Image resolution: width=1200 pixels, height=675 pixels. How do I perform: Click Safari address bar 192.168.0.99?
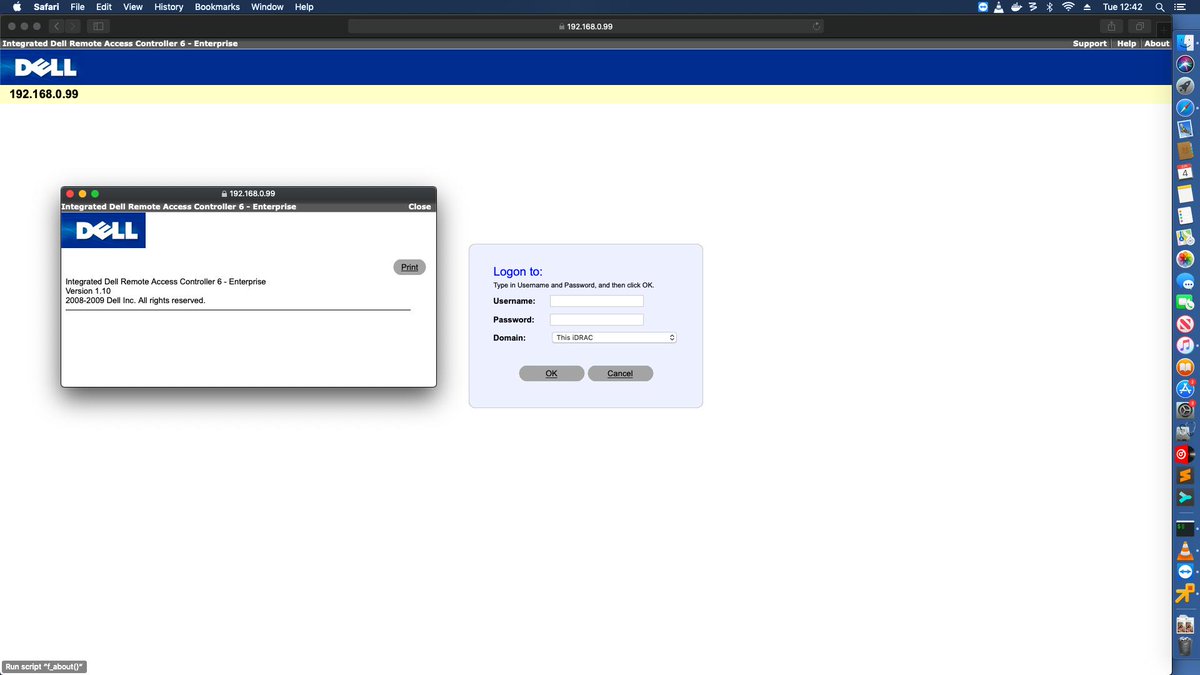click(x=586, y=26)
